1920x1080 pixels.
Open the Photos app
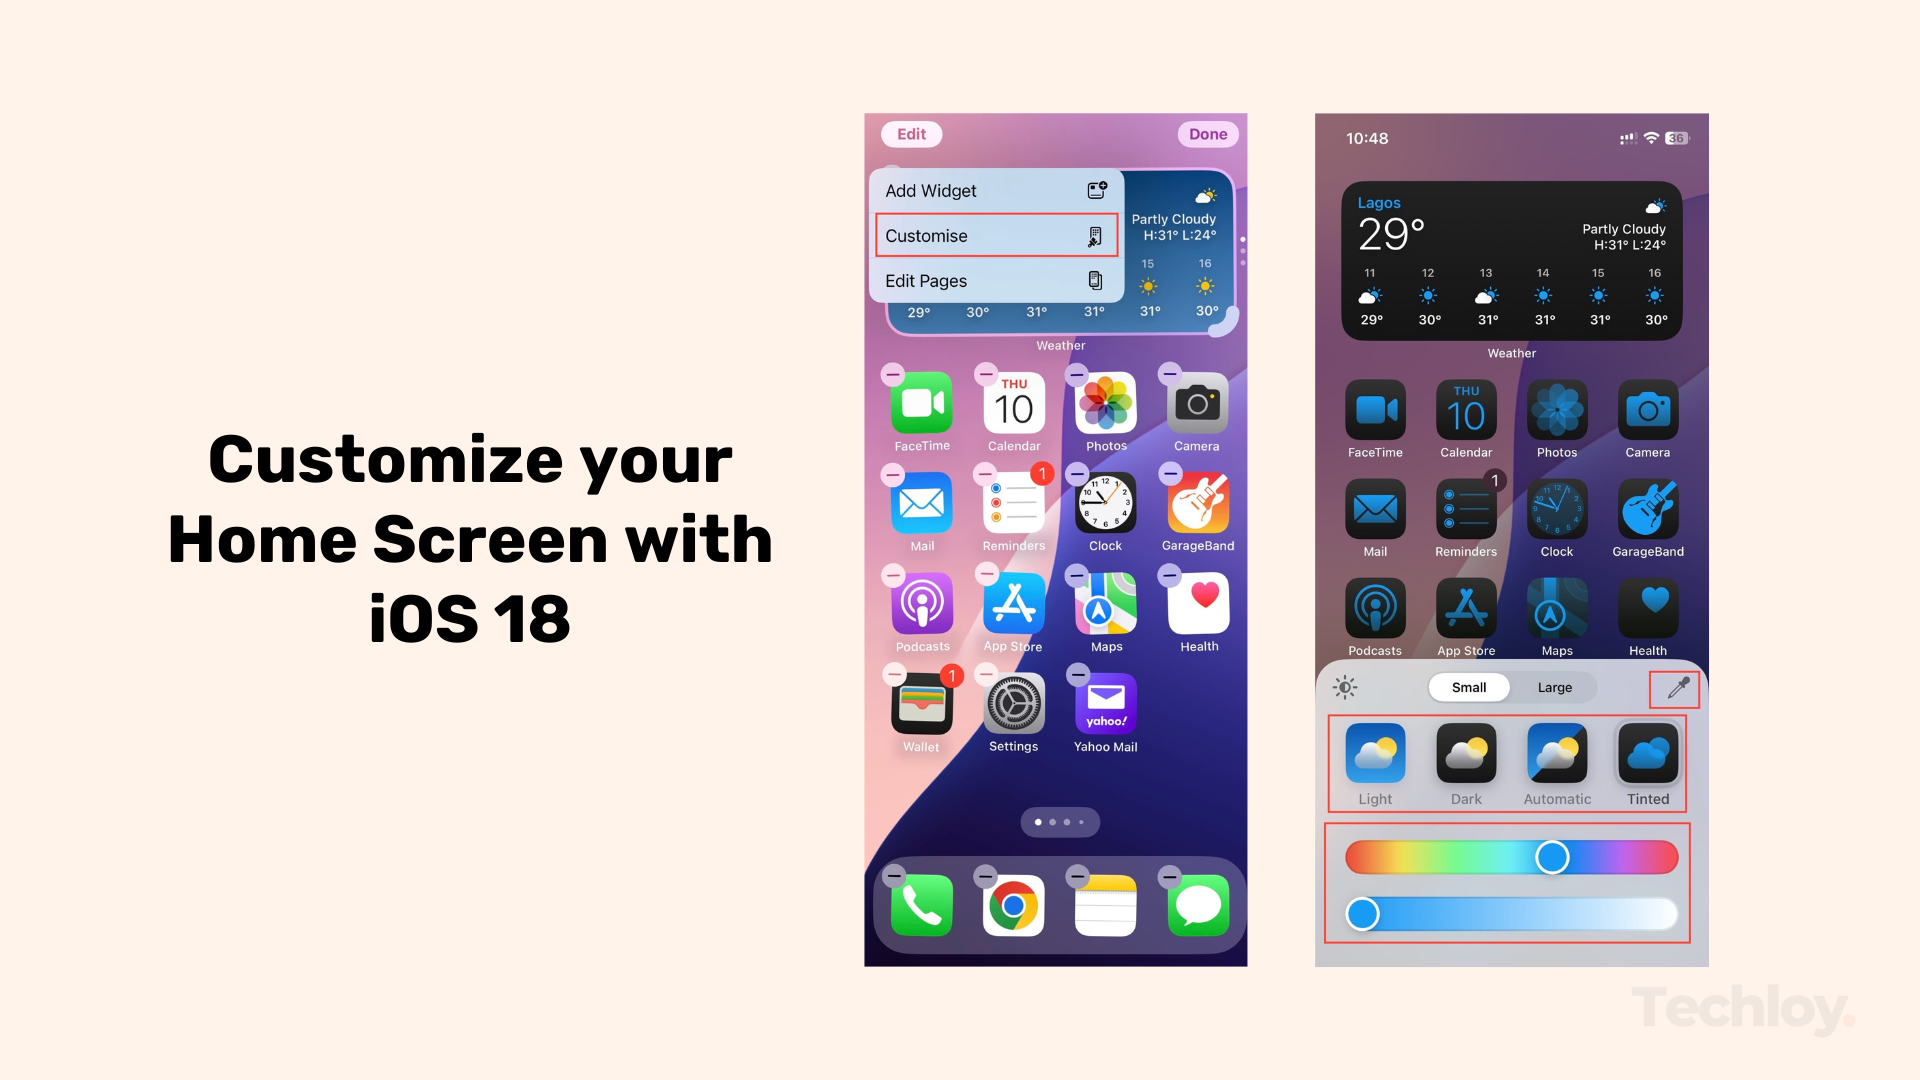1105,409
